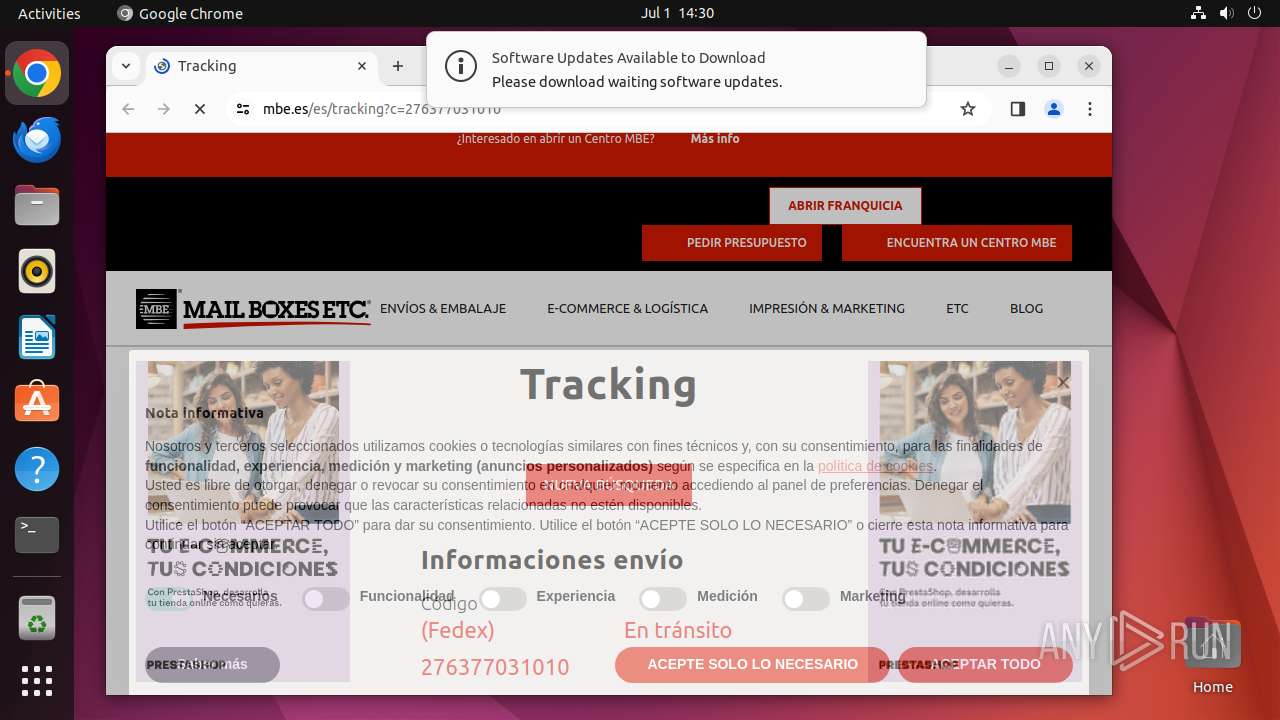Open the política de cookies link
The width and height of the screenshot is (1280, 720).
click(875, 466)
